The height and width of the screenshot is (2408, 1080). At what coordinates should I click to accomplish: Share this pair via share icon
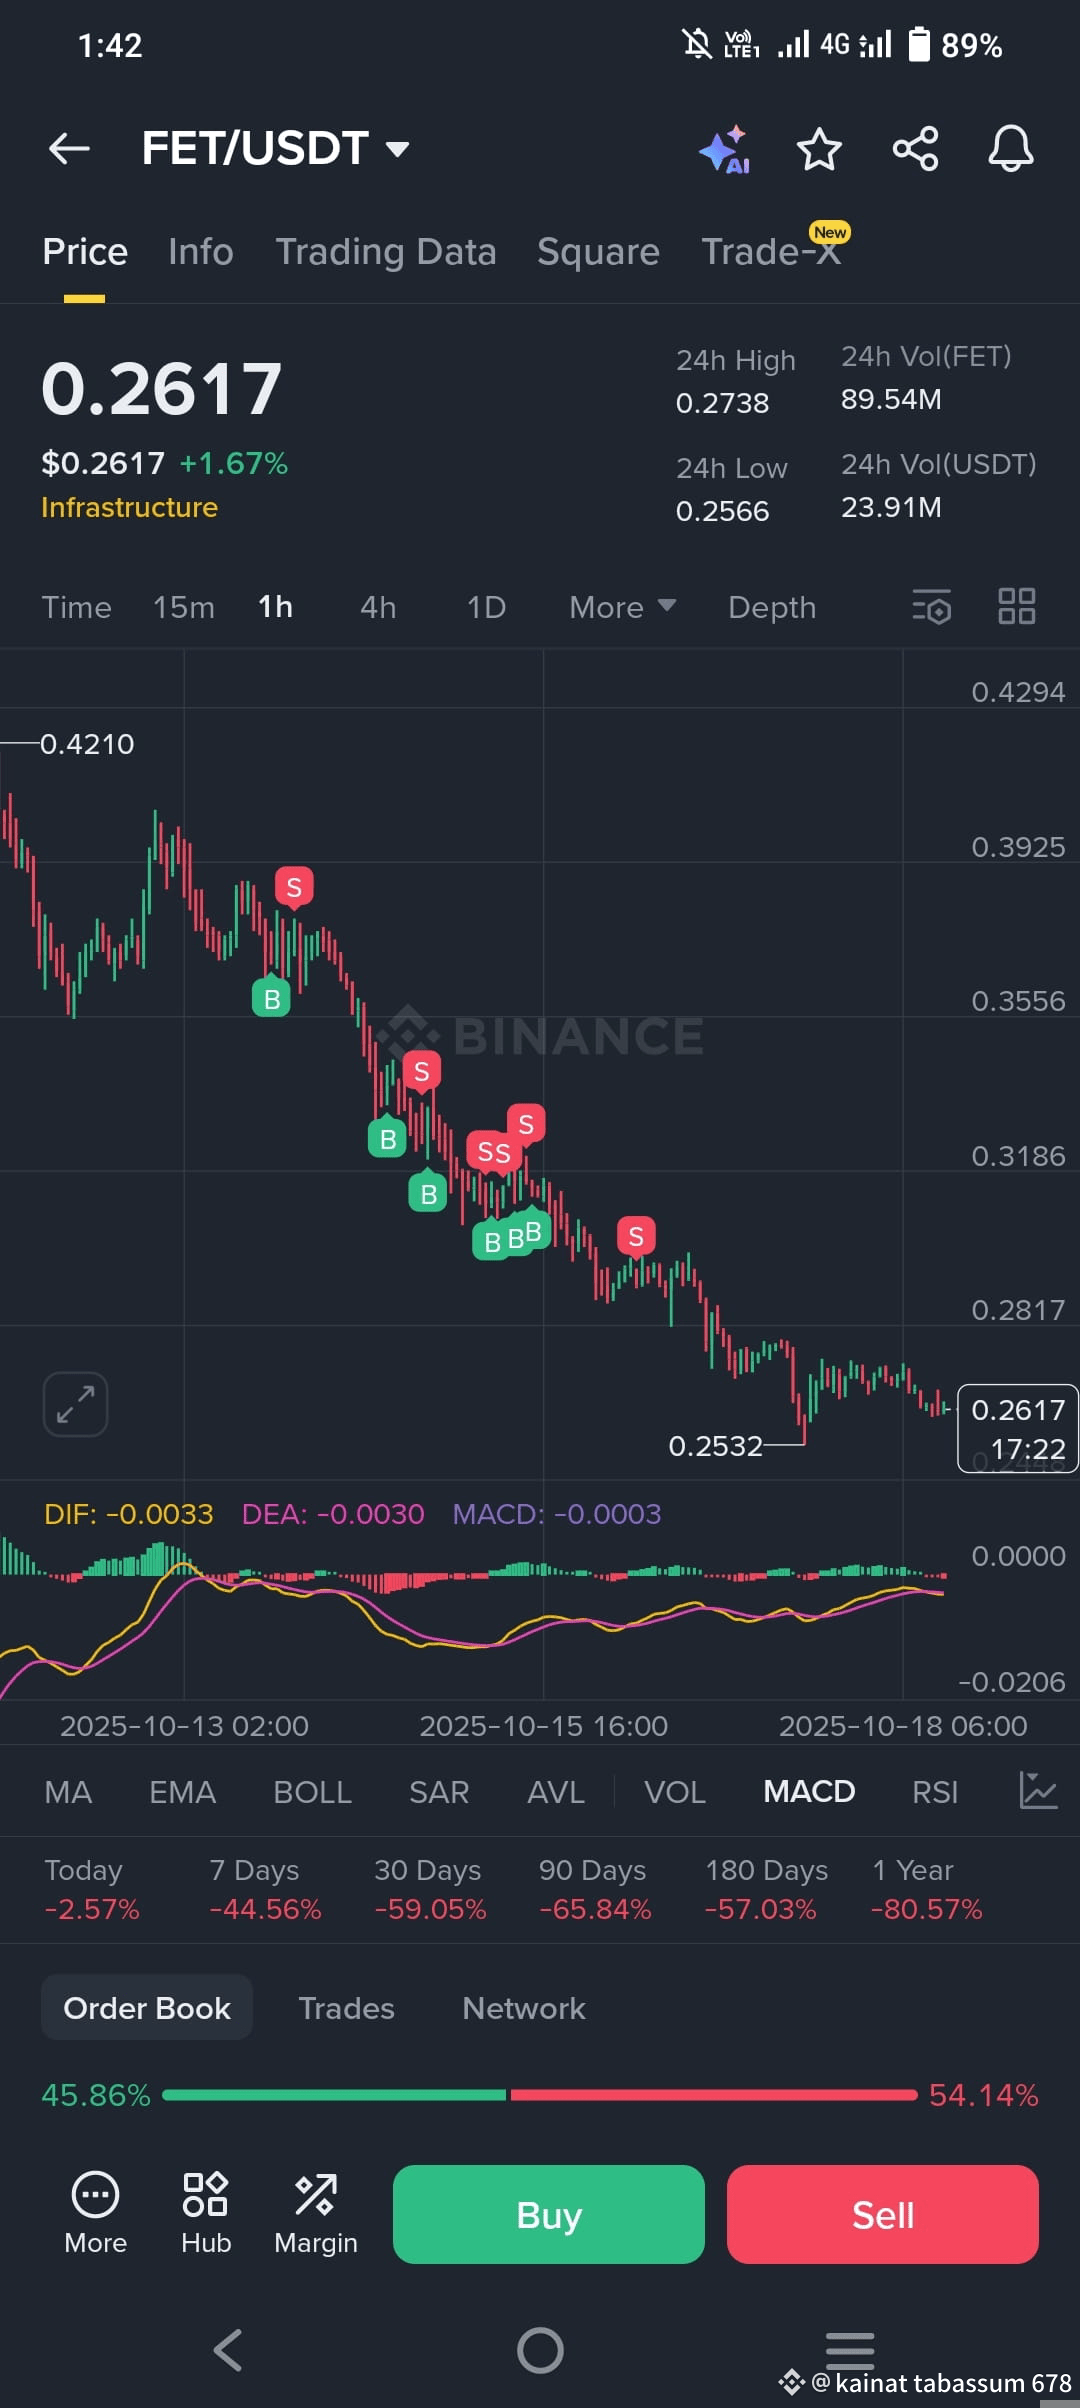[915, 149]
